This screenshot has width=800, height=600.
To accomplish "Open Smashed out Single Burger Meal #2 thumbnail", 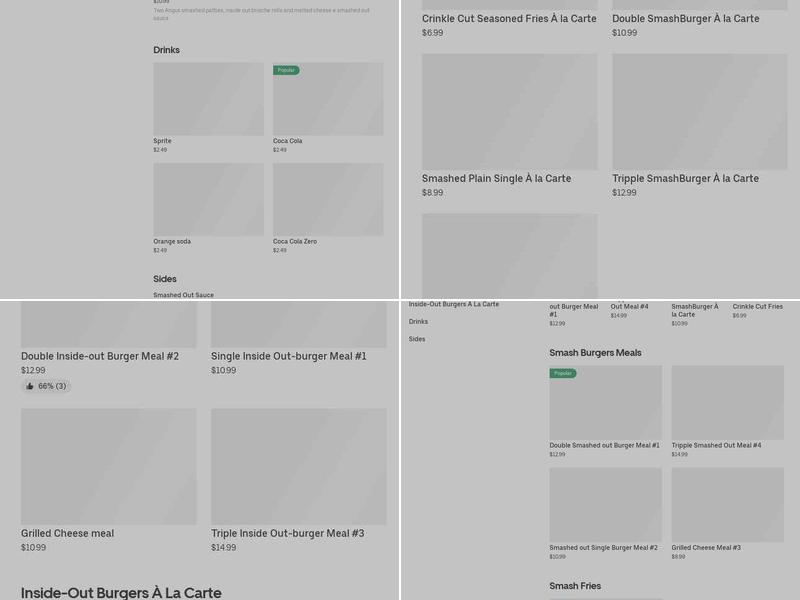I will (x=606, y=505).
